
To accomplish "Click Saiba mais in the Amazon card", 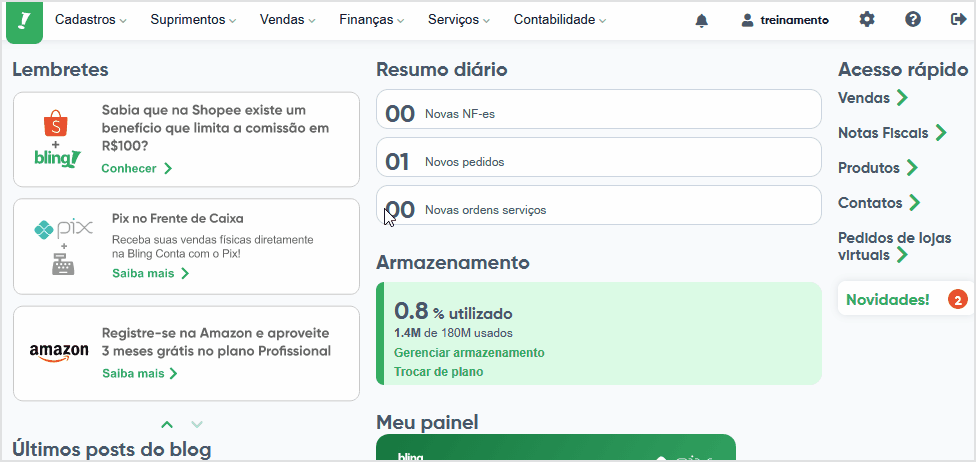I will (140, 374).
